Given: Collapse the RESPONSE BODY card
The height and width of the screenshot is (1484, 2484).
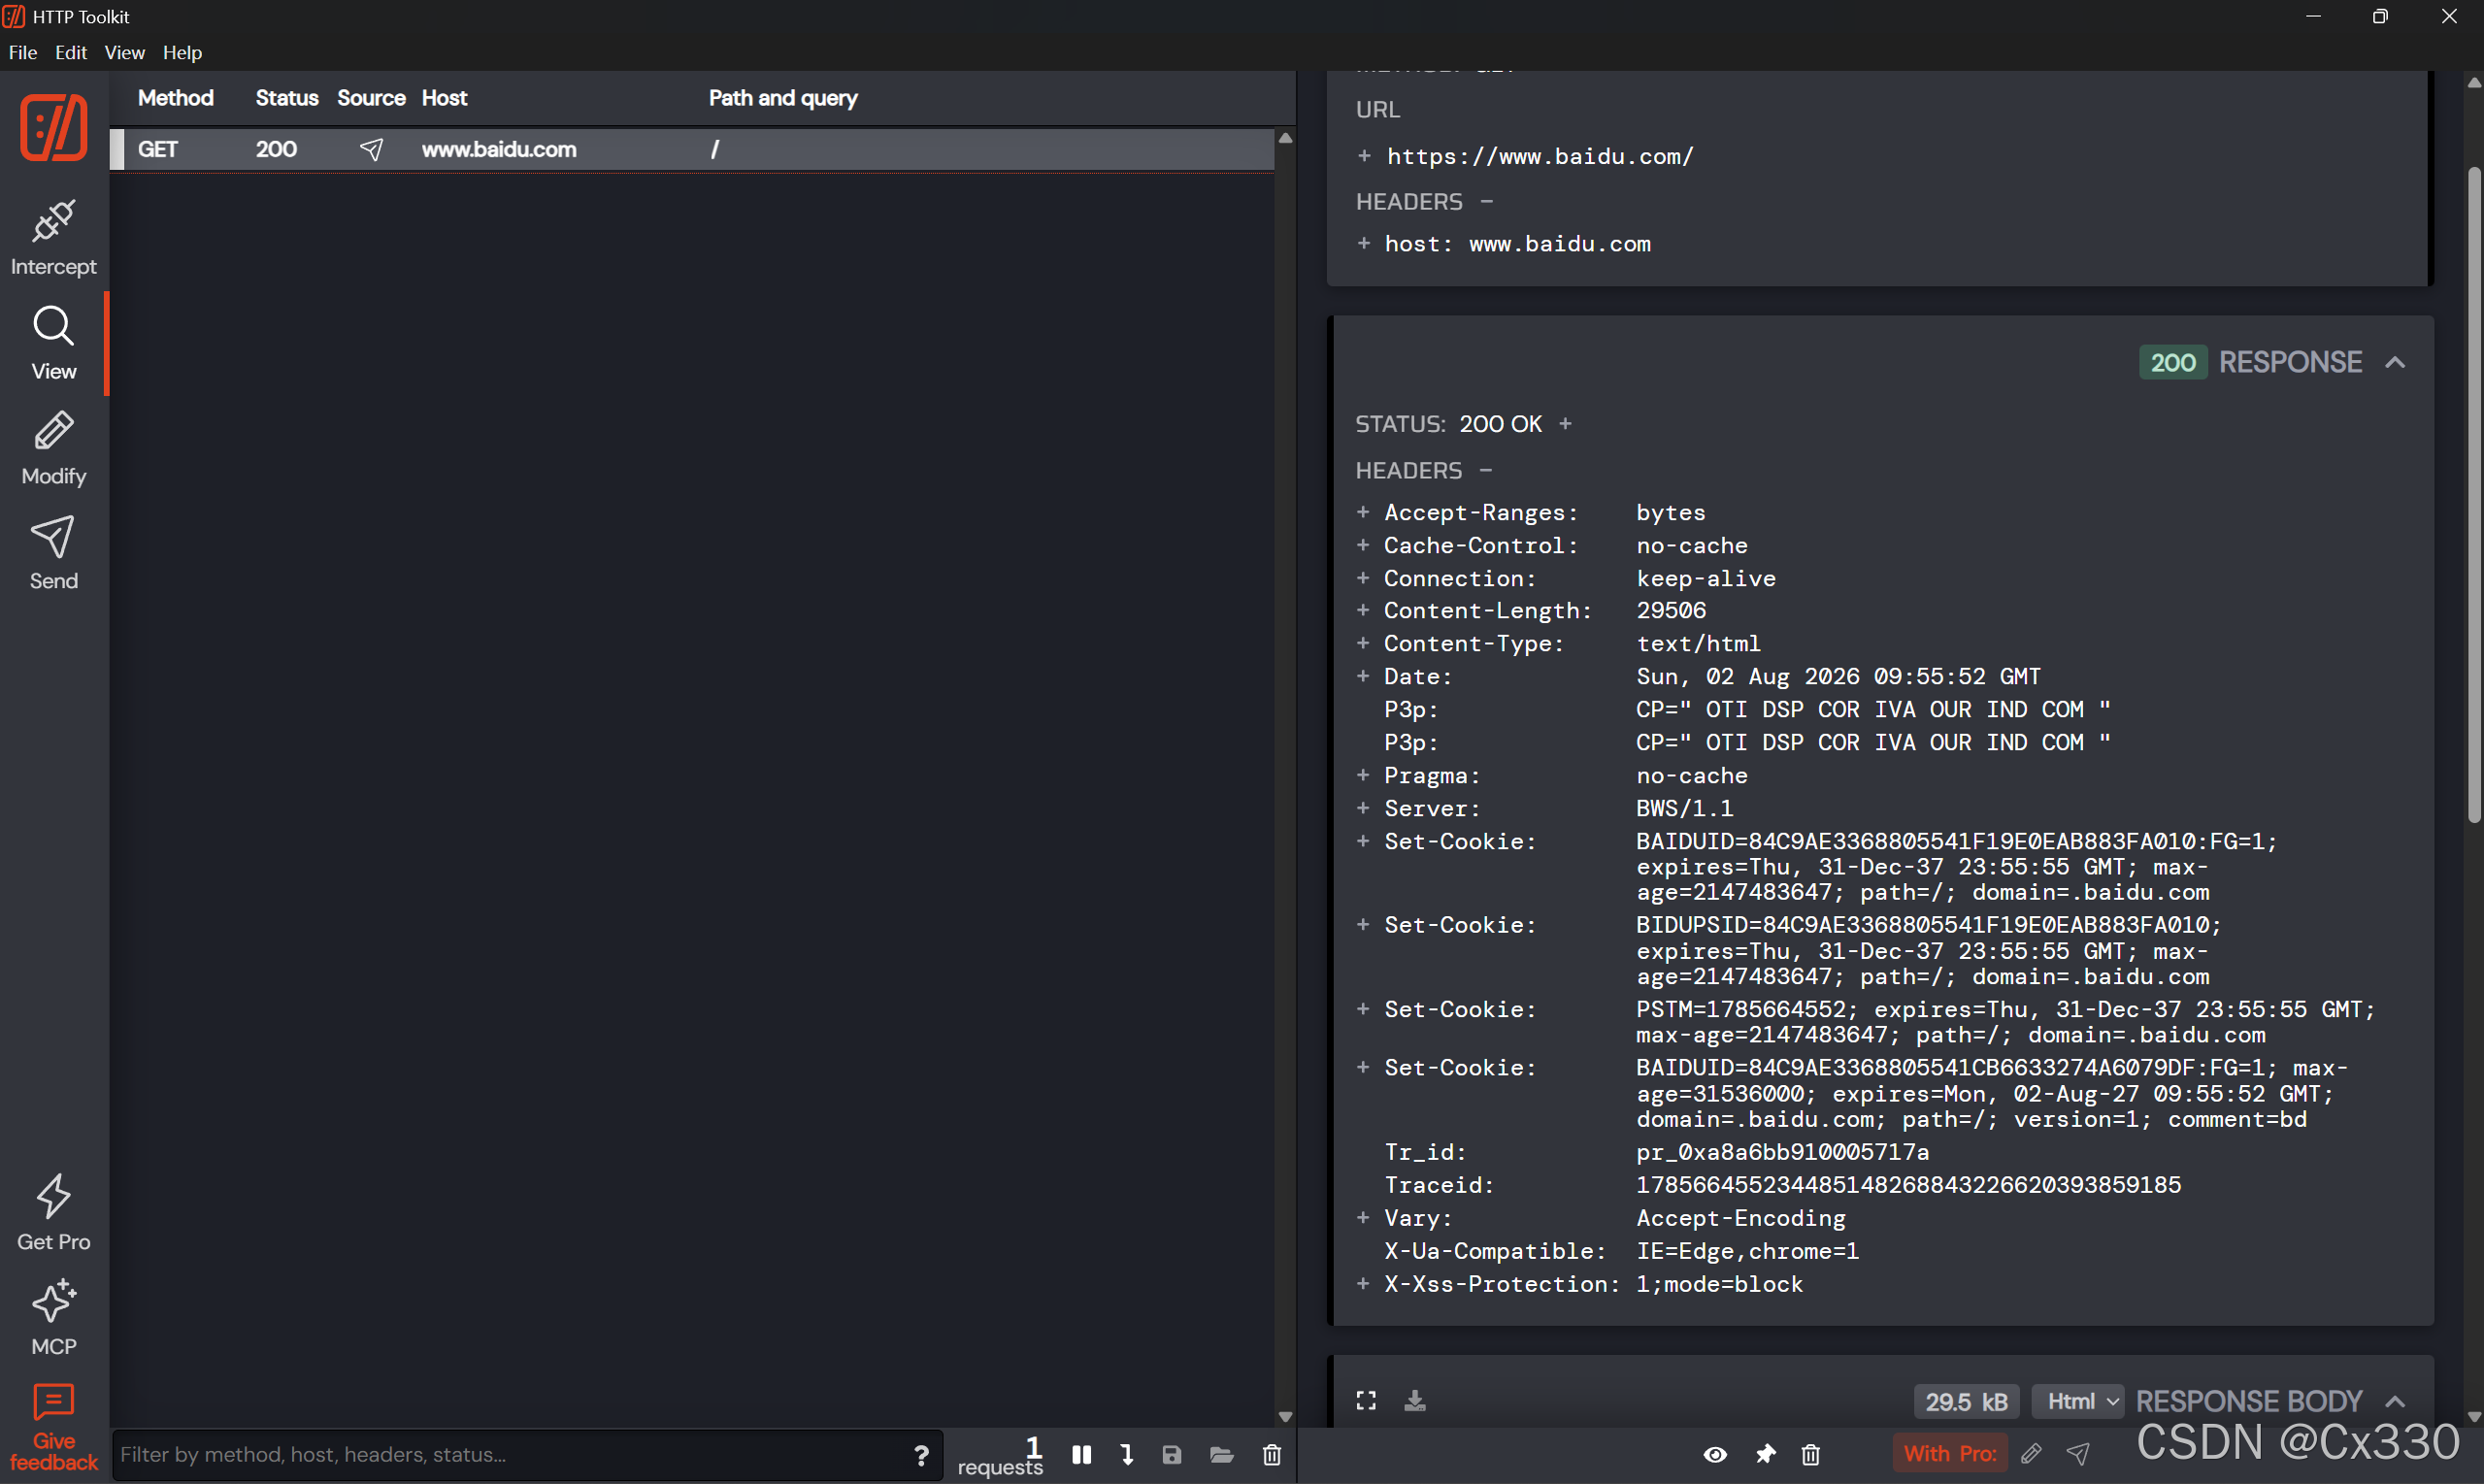Looking at the screenshot, I should point(2395,1401).
